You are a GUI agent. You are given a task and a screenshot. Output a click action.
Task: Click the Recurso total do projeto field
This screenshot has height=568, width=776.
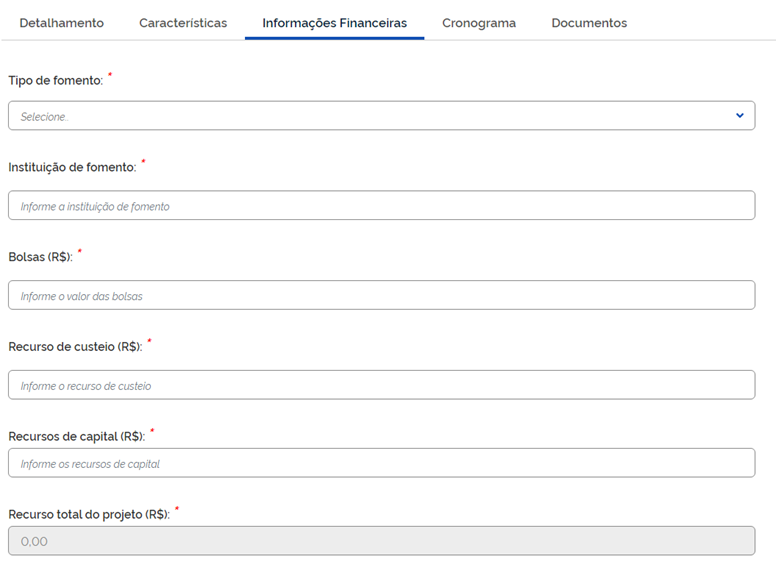381,541
